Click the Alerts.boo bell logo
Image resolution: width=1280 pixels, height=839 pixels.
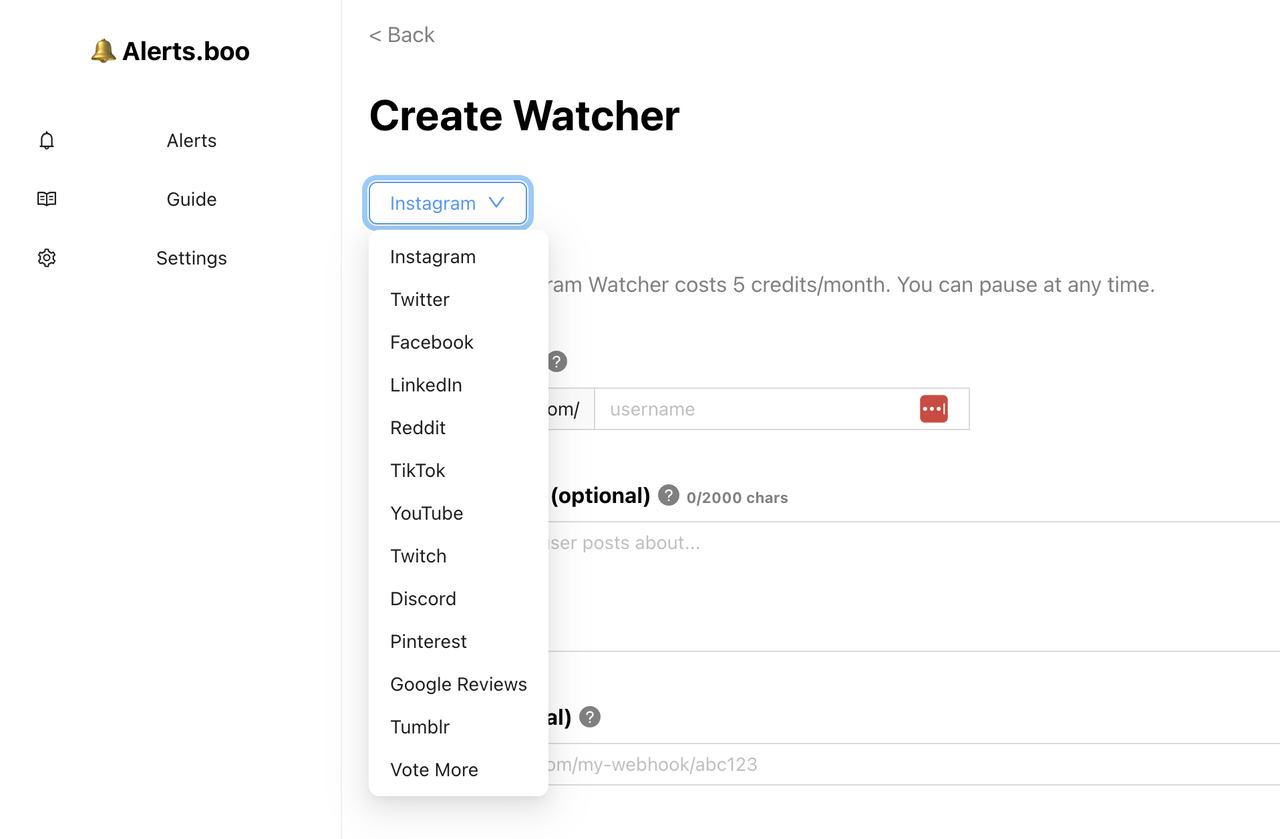tap(103, 51)
